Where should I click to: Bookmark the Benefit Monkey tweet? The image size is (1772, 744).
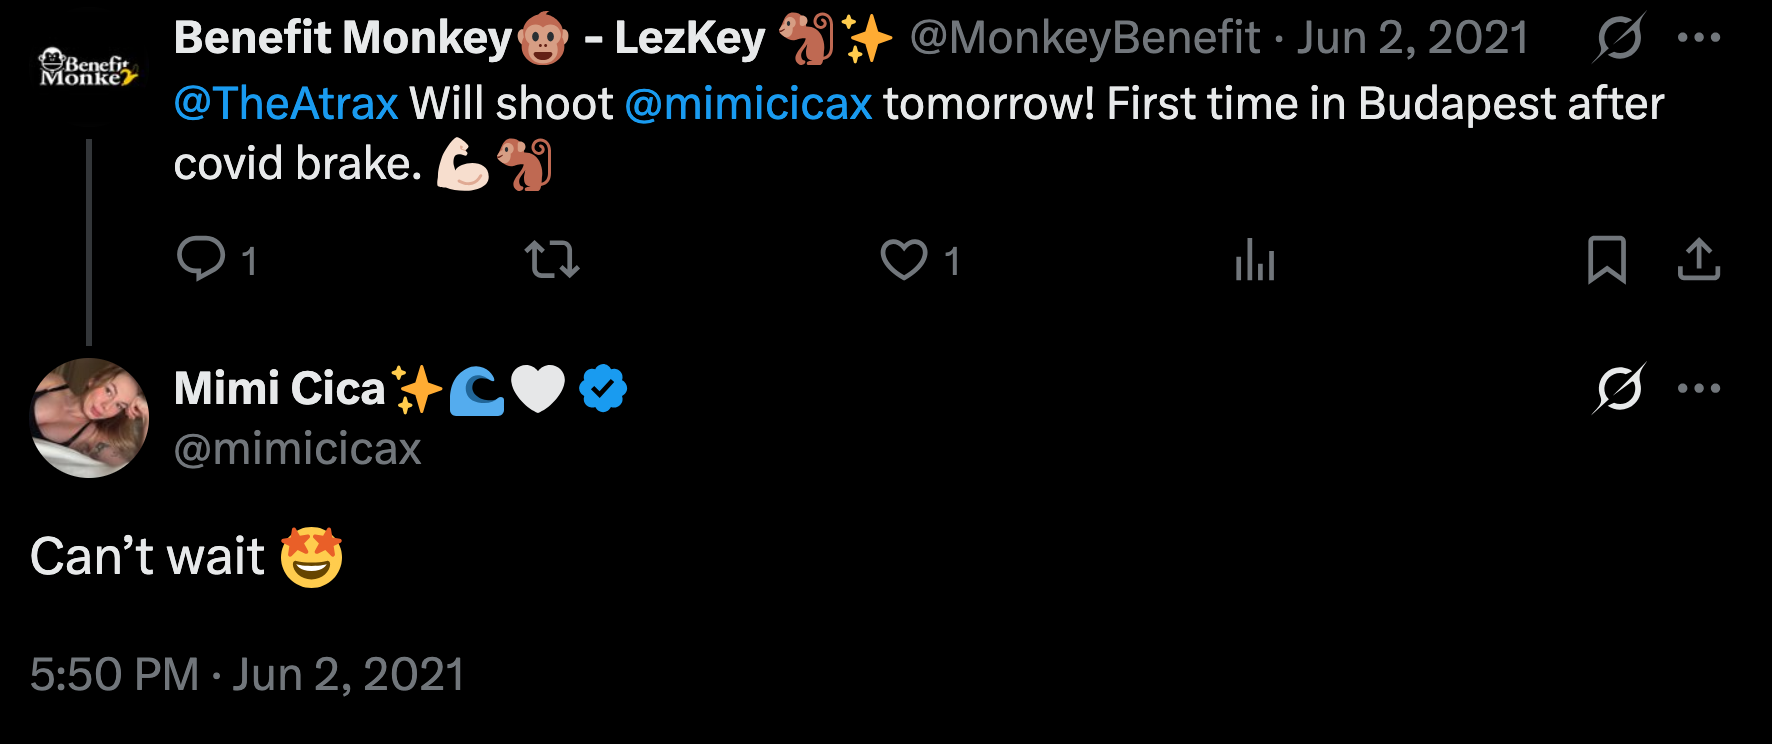tap(1606, 260)
